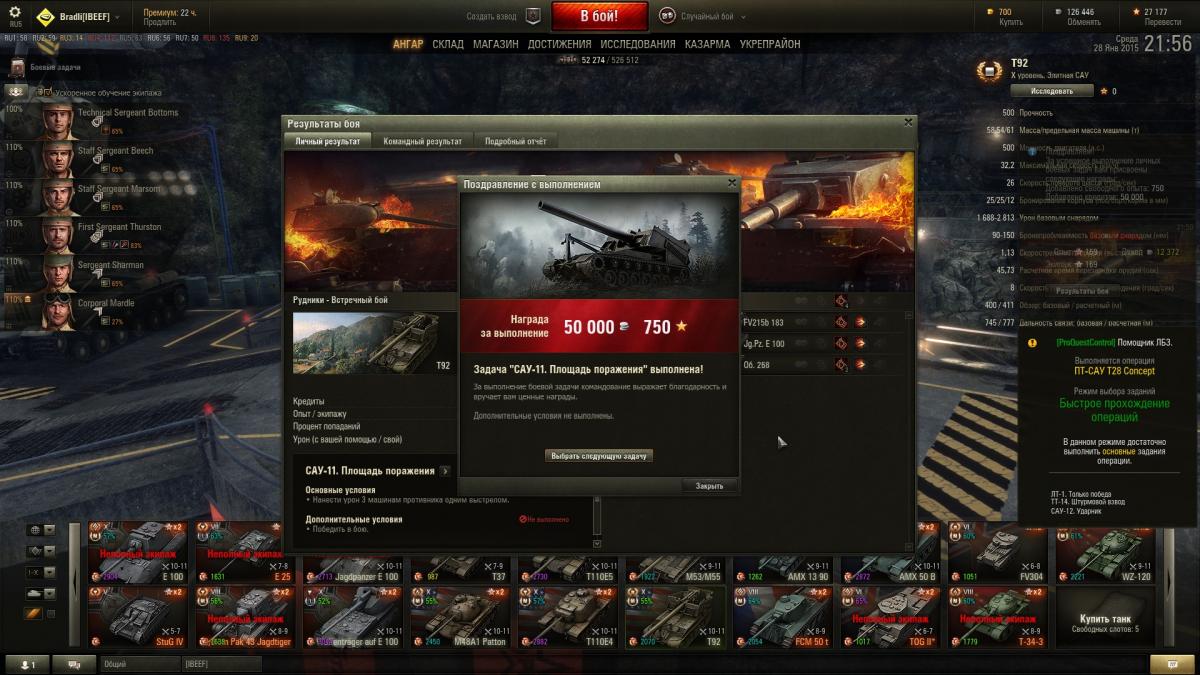Go to the previous carousel page using the left arrow
Screen dimensions: 1200x675
click(74, 586)
